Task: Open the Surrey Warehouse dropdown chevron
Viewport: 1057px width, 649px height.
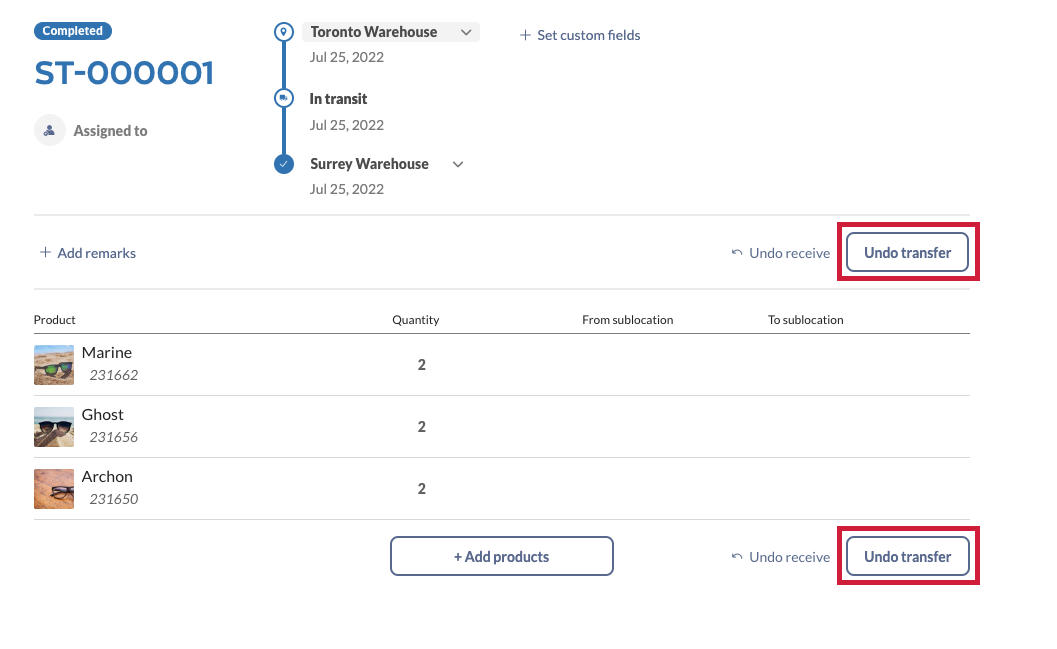Action: [458, 164]
